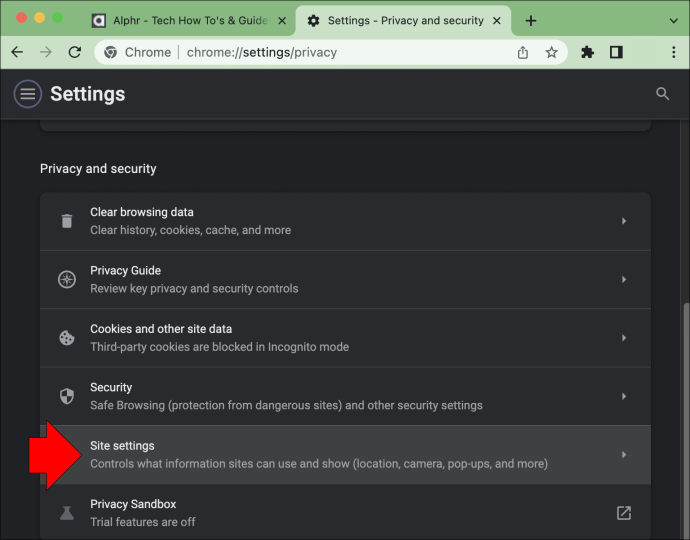Open the Security settings row
This screenshot has height=540, width=690.
click(x=345, y=396)
